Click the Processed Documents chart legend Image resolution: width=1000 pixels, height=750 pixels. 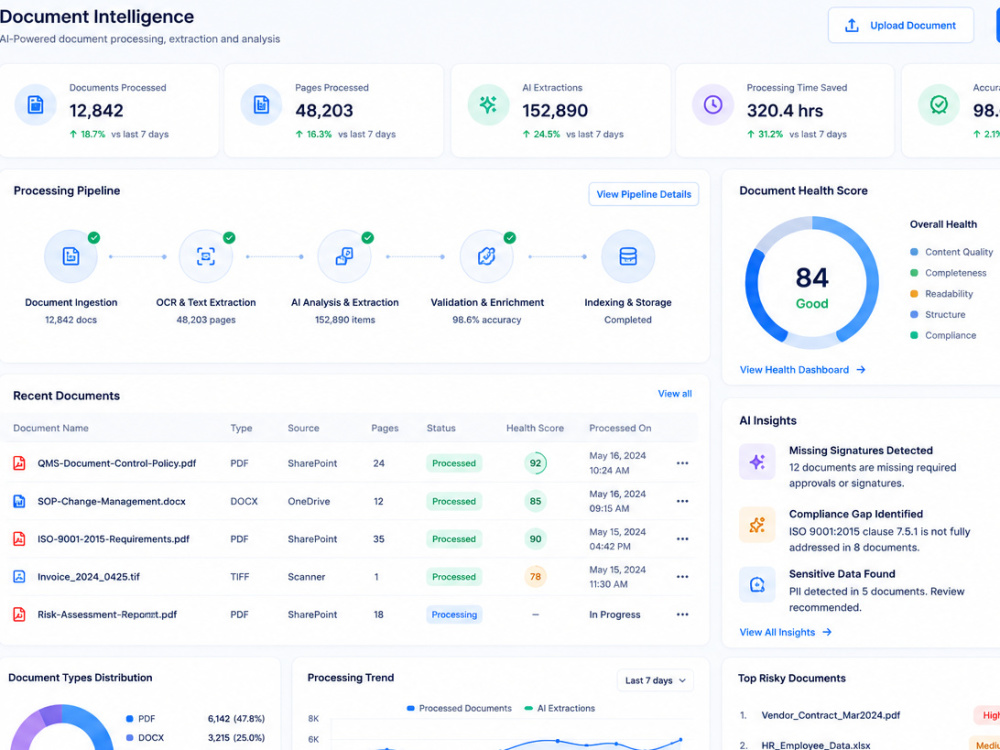pyautogui.click(x=459, y=708)
